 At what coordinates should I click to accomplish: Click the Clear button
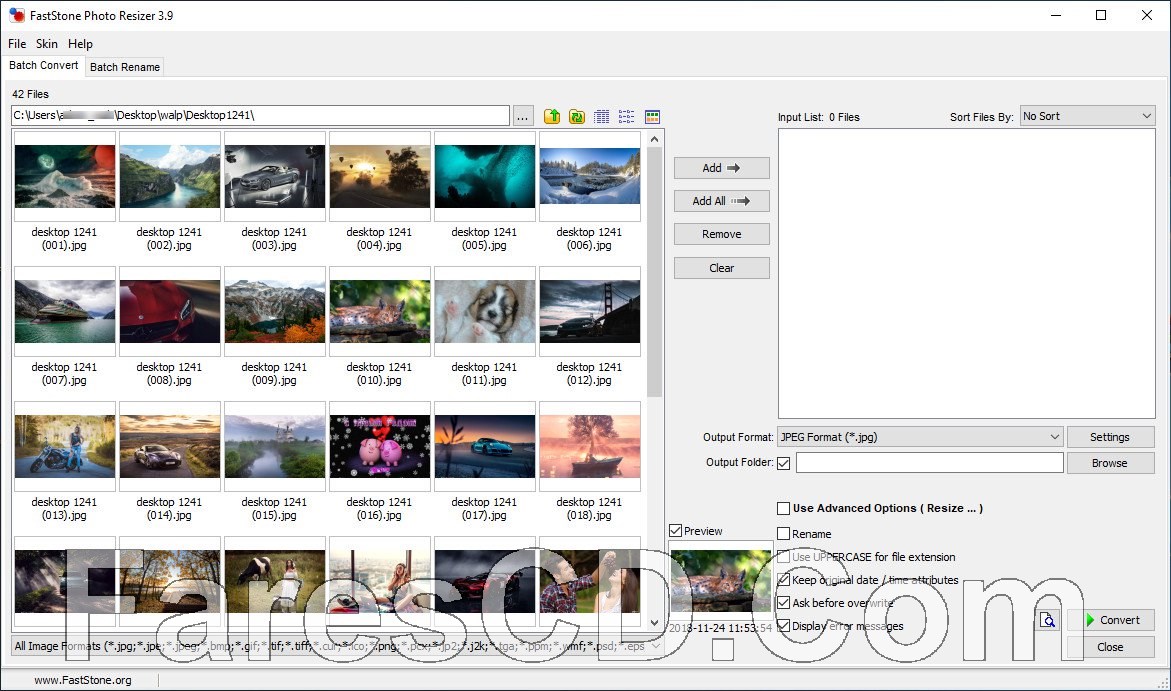(x=721, y=268)
